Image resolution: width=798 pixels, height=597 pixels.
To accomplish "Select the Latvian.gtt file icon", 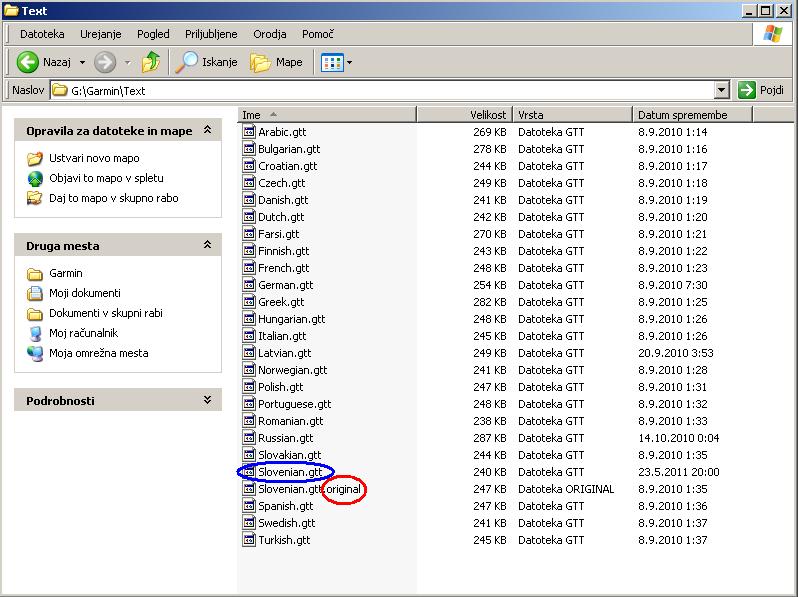I will [x=249, y=353].
